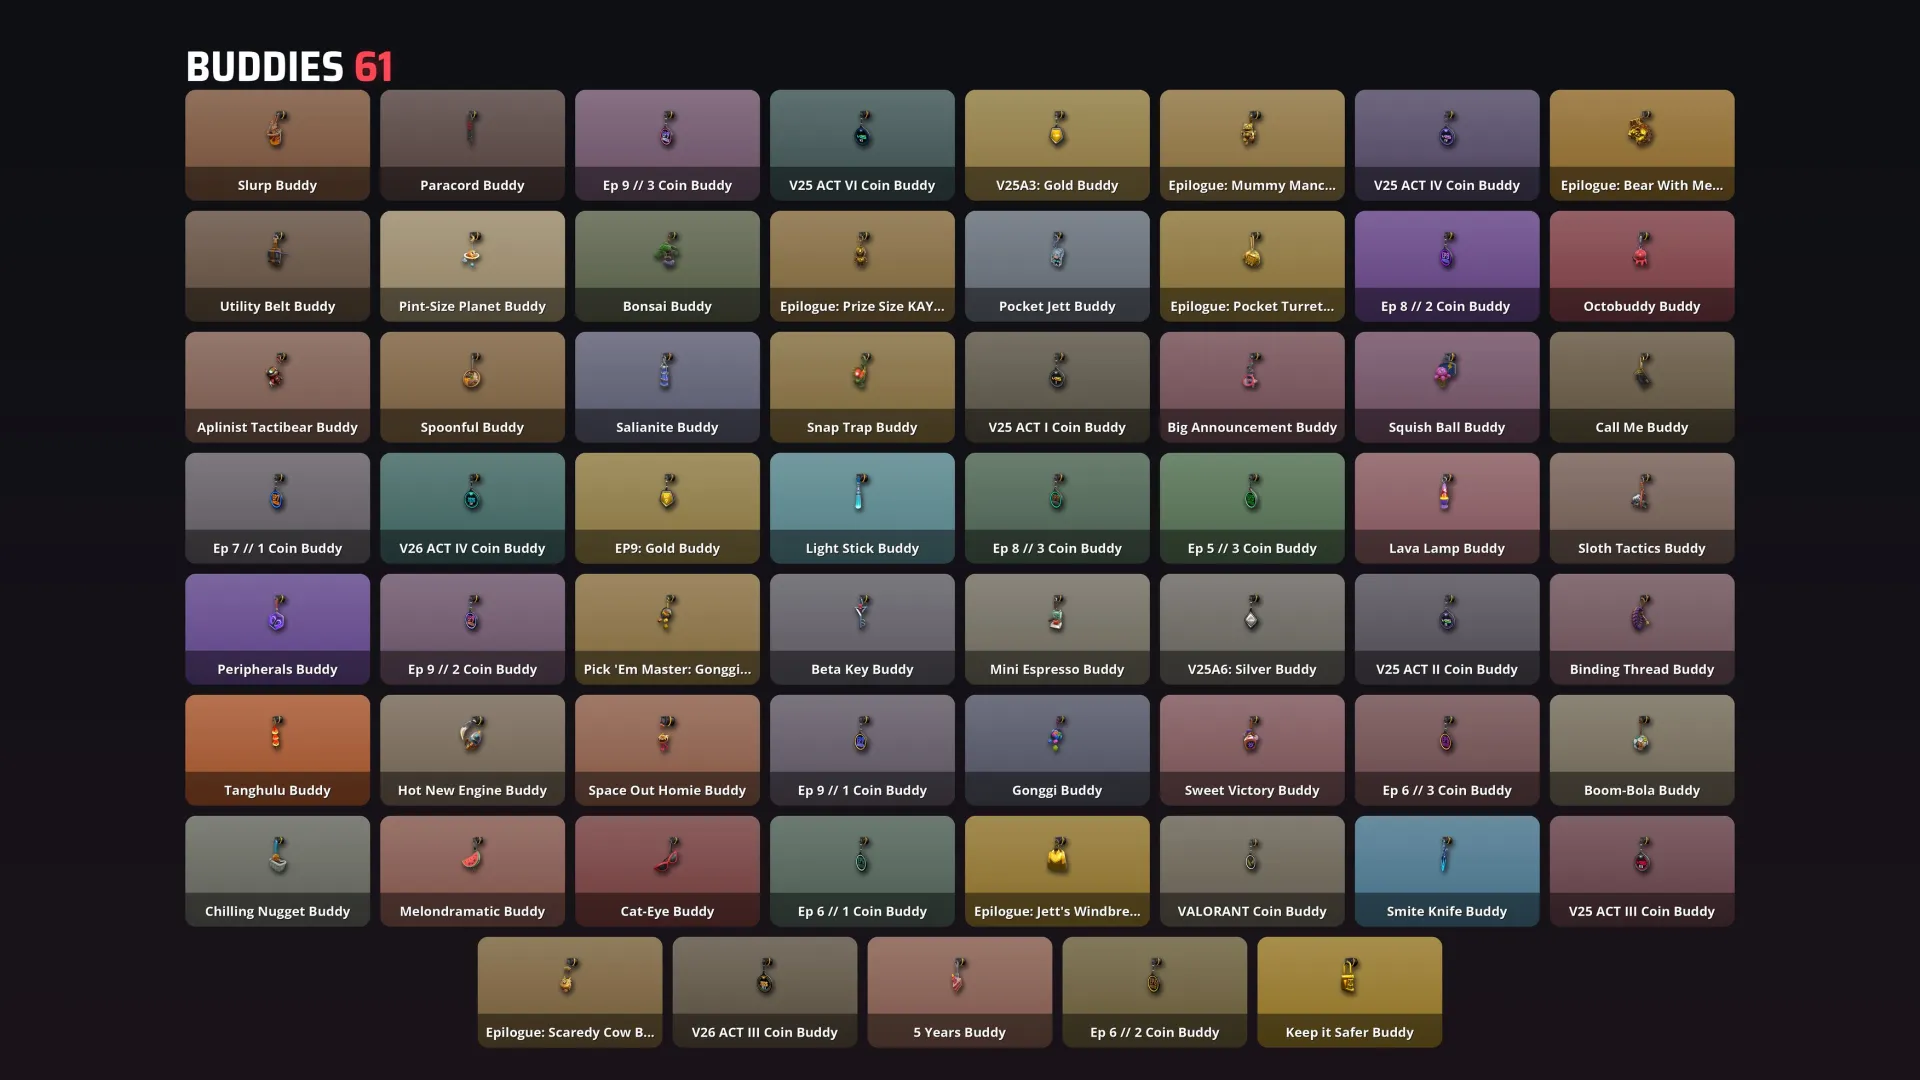Pick the Hot New Engine Buddy icon

(472, 734)
